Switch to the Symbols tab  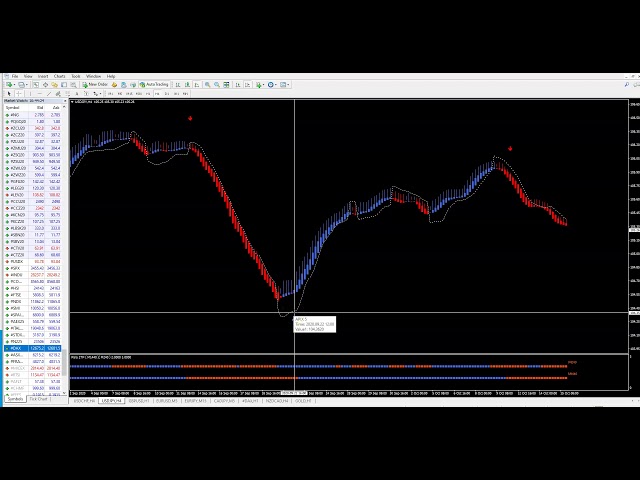[x=14, y=399]
